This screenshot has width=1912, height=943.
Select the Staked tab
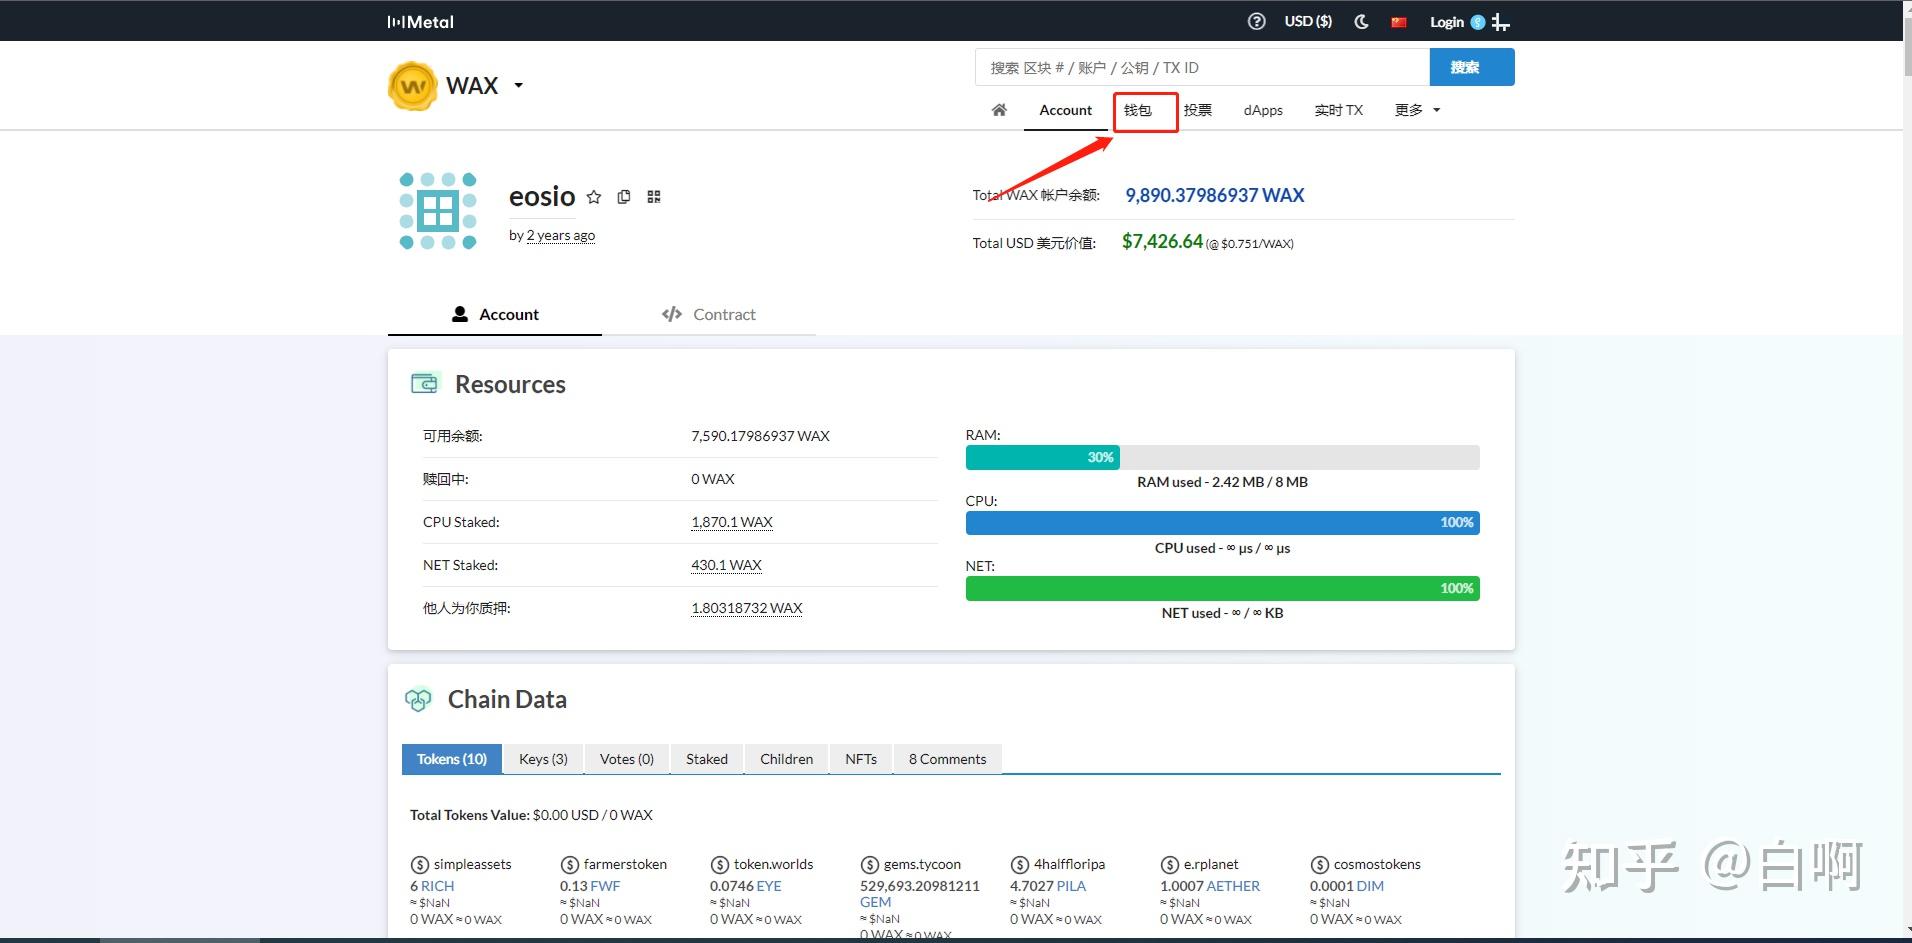tap(707, 759)
